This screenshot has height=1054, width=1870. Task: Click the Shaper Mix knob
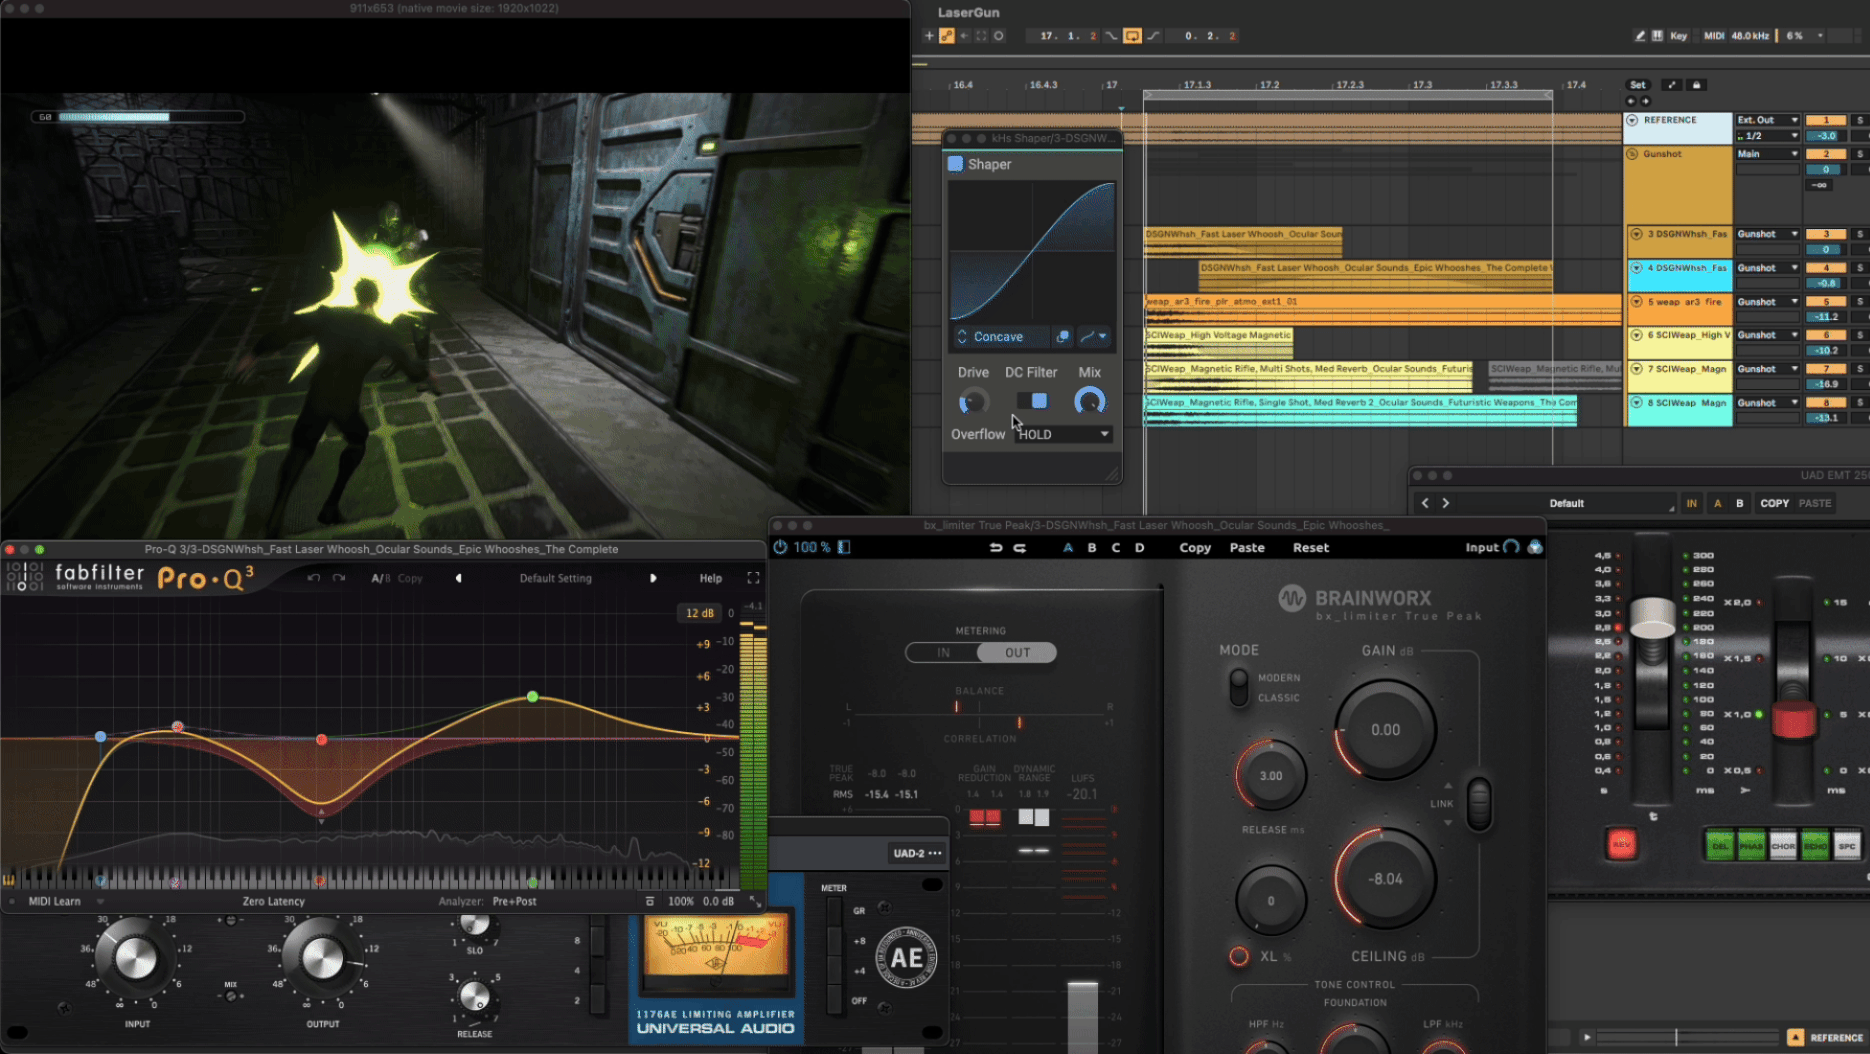tap(1089, 402)
